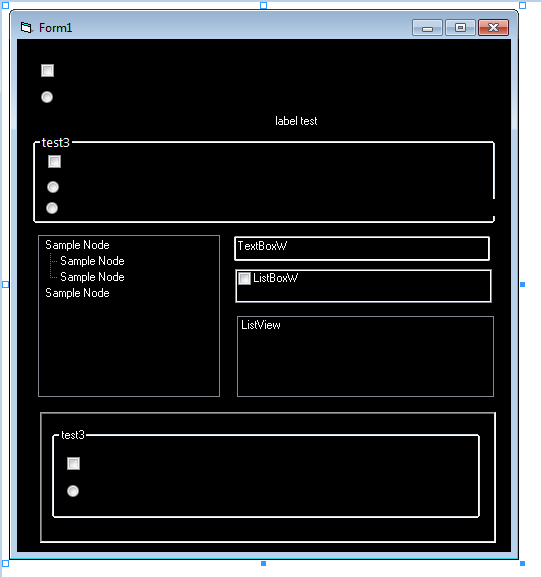Click the label test text

point(296,121)
